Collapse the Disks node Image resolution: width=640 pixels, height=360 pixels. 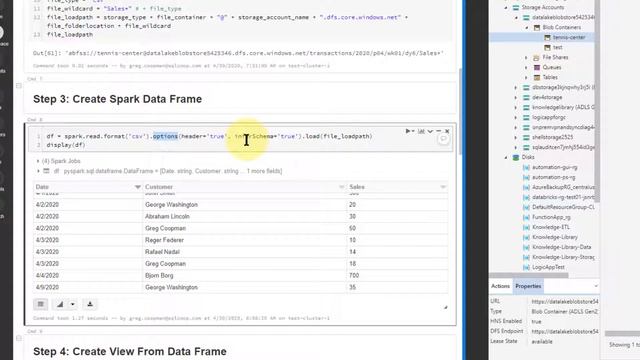(x=506, y=157)
